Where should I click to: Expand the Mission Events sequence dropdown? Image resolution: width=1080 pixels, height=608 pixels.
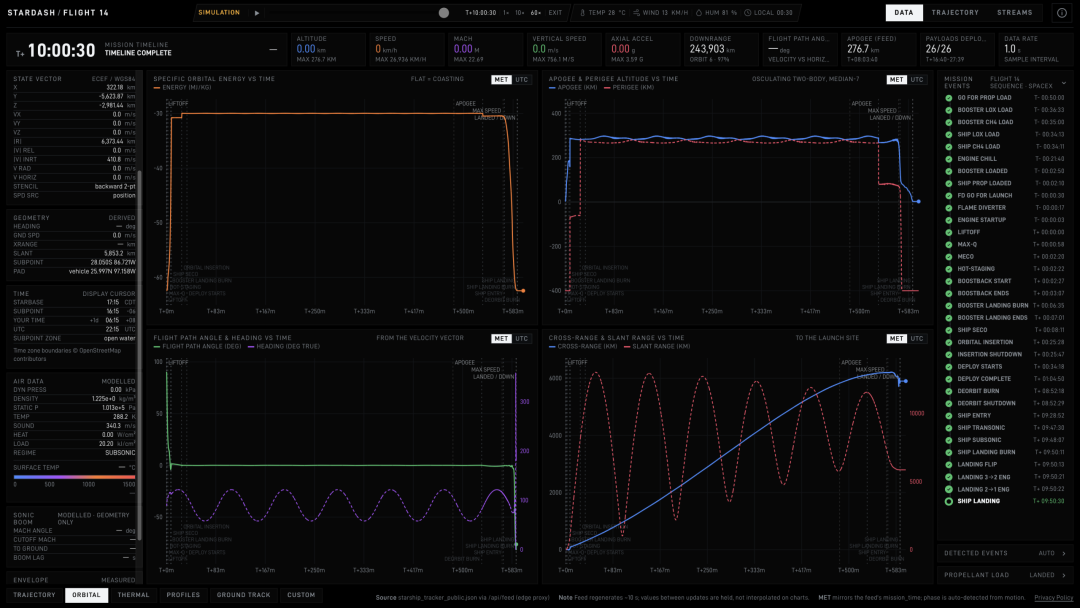[x=1064, y=83]
